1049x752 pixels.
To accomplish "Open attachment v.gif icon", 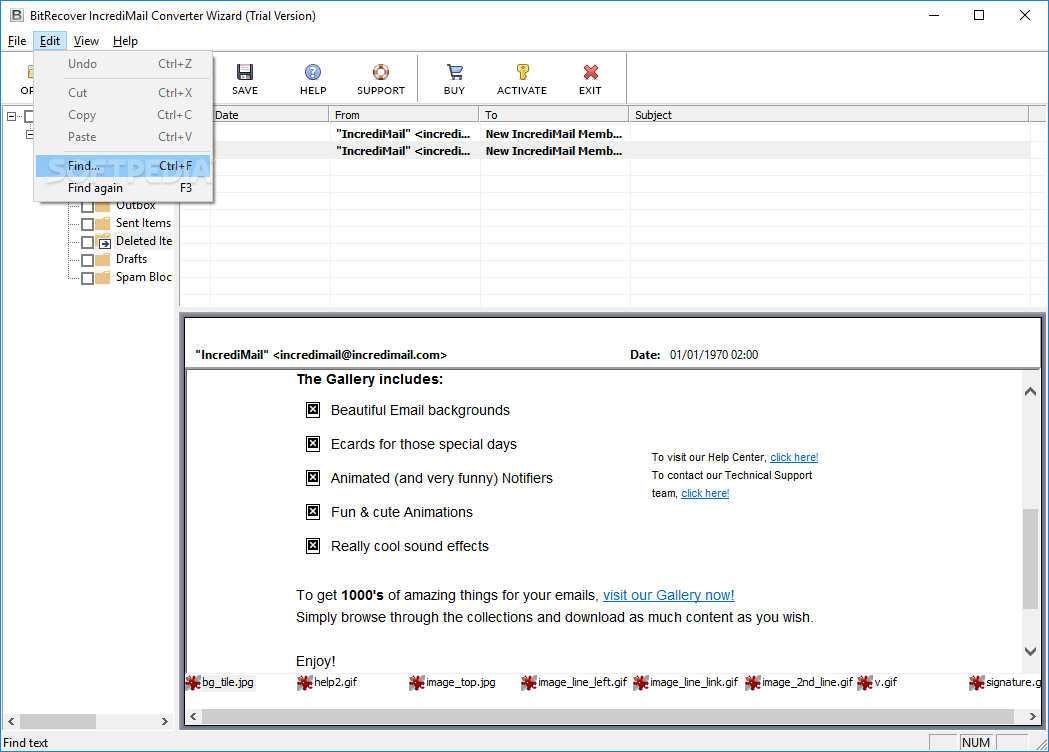I will [865, 682].
